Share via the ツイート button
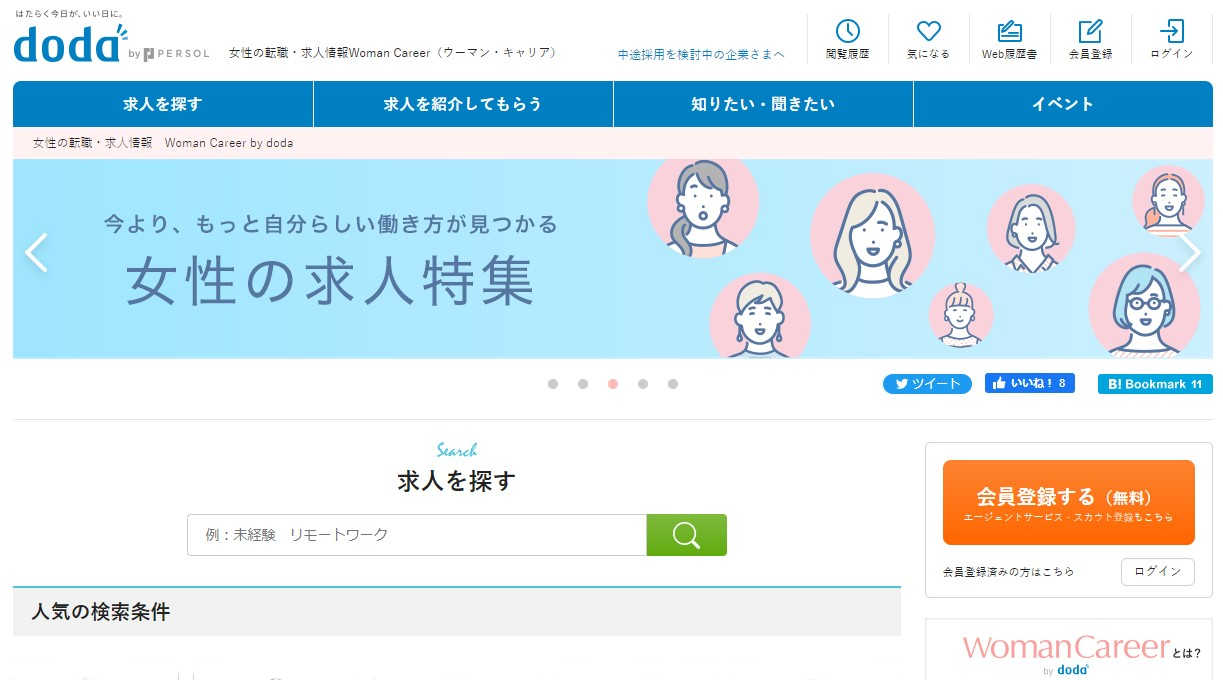The width and height of the screenshot is (1223, 680). (927, 384)
